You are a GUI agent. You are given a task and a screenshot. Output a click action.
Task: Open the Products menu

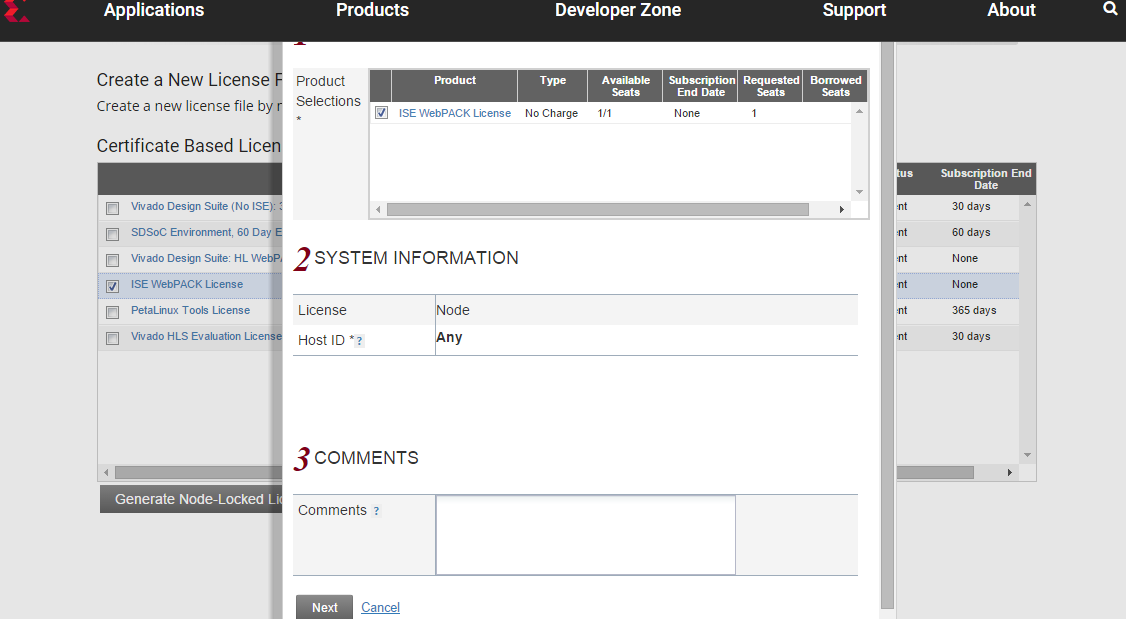[372, 10]
